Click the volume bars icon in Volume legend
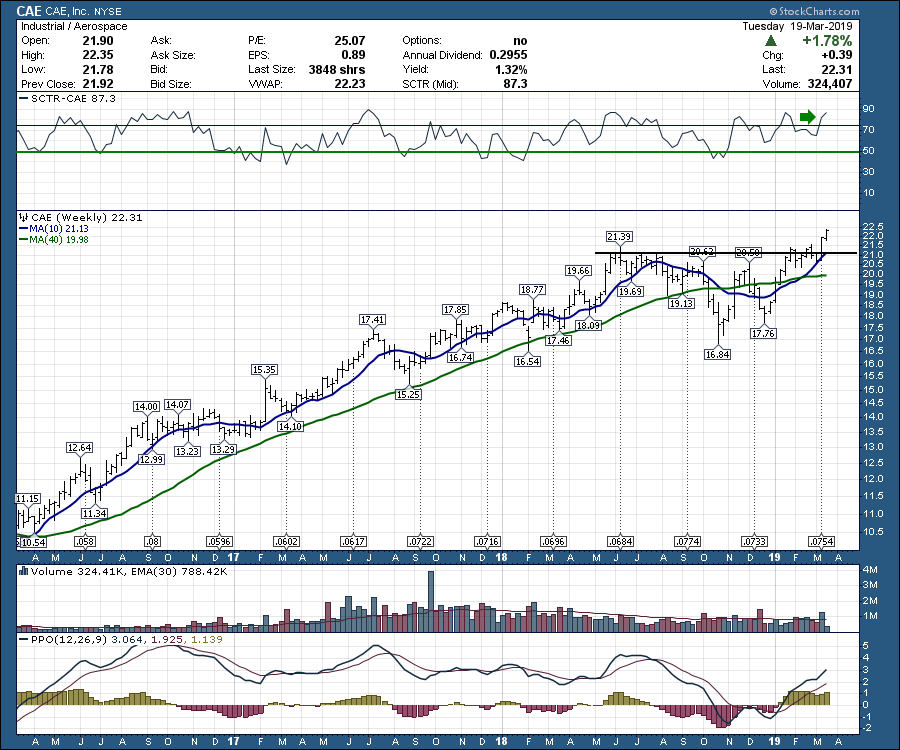 click(x=24, y=571)
